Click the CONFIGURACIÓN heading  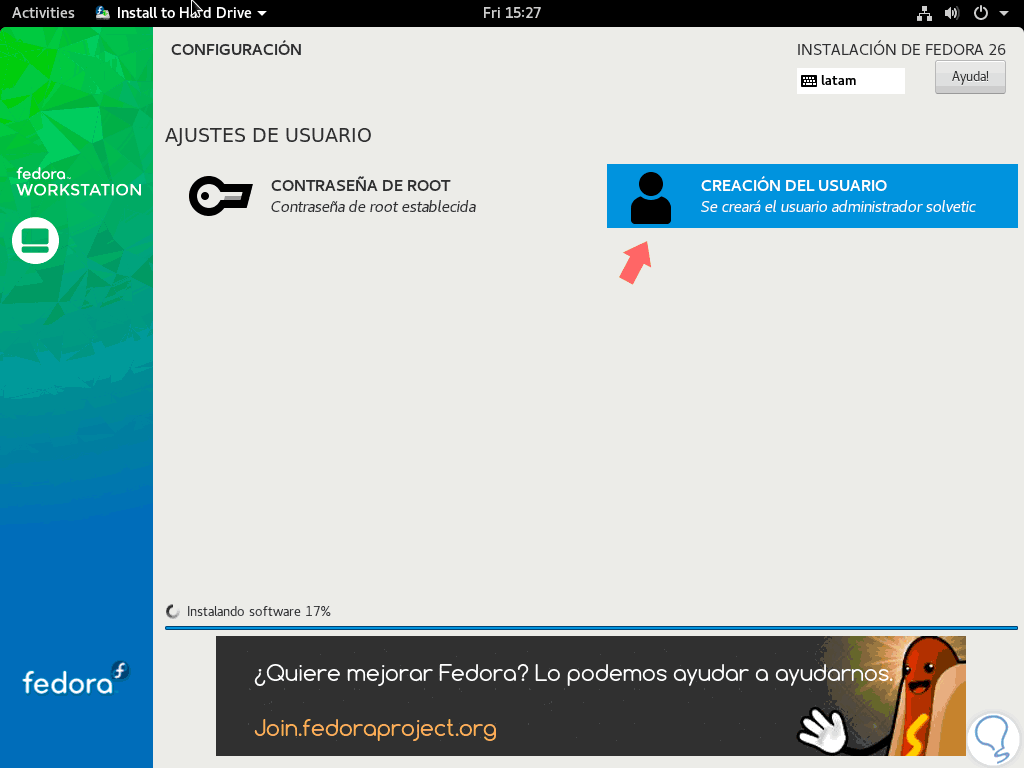236,50
